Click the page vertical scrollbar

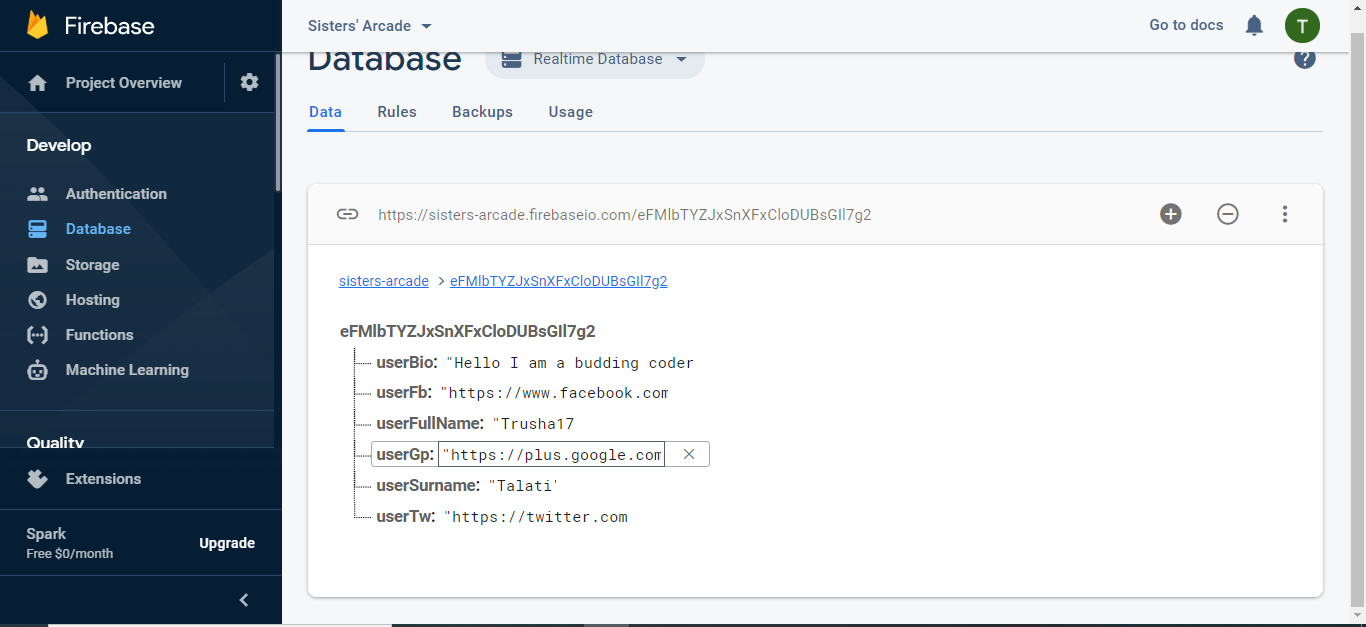[1358, 320]
